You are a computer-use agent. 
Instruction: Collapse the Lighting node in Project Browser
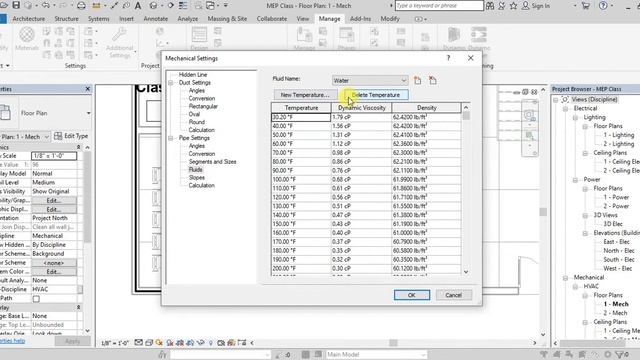click(x=576, y=118)
